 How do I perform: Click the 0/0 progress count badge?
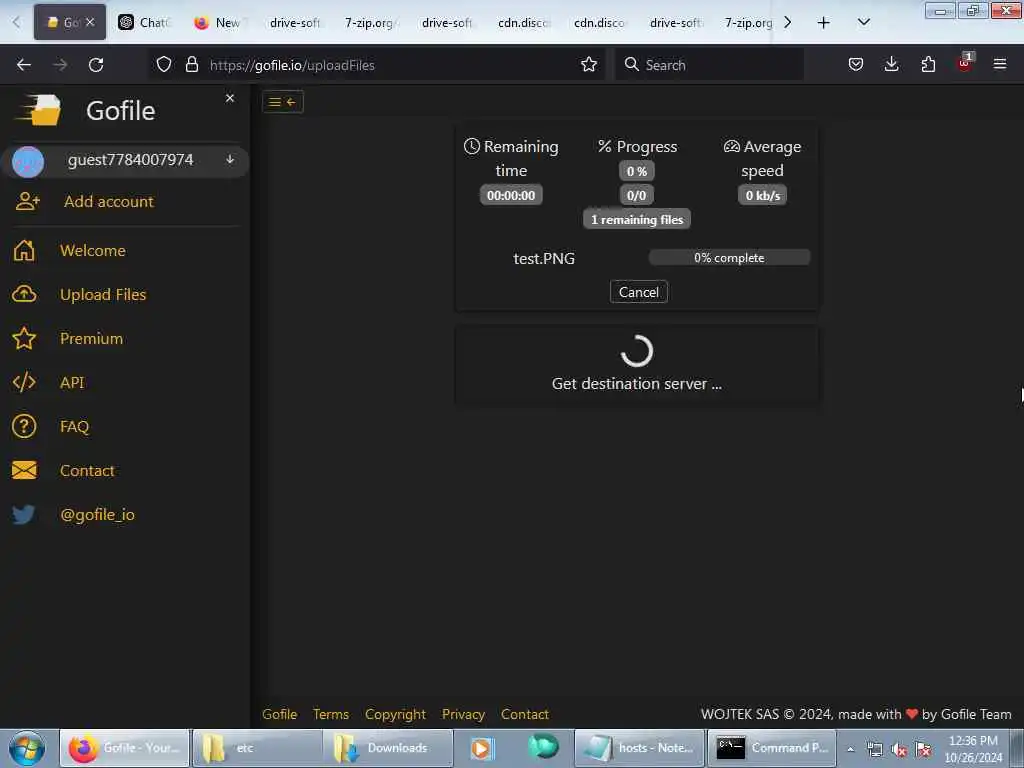tap(637, 195)
